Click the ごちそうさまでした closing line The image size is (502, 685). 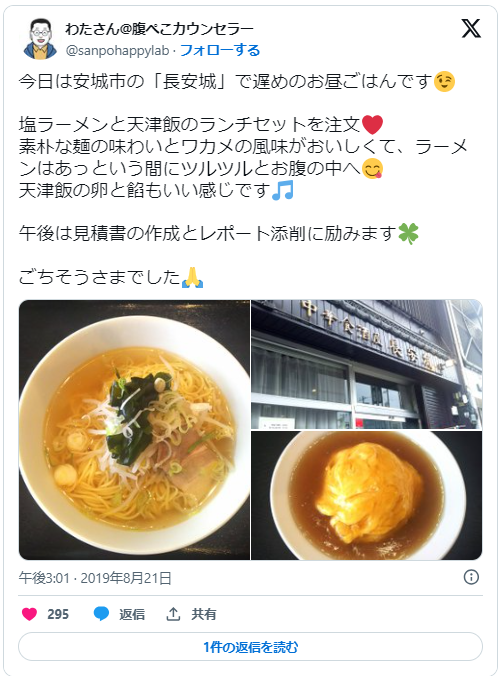[x=111, y=278]
